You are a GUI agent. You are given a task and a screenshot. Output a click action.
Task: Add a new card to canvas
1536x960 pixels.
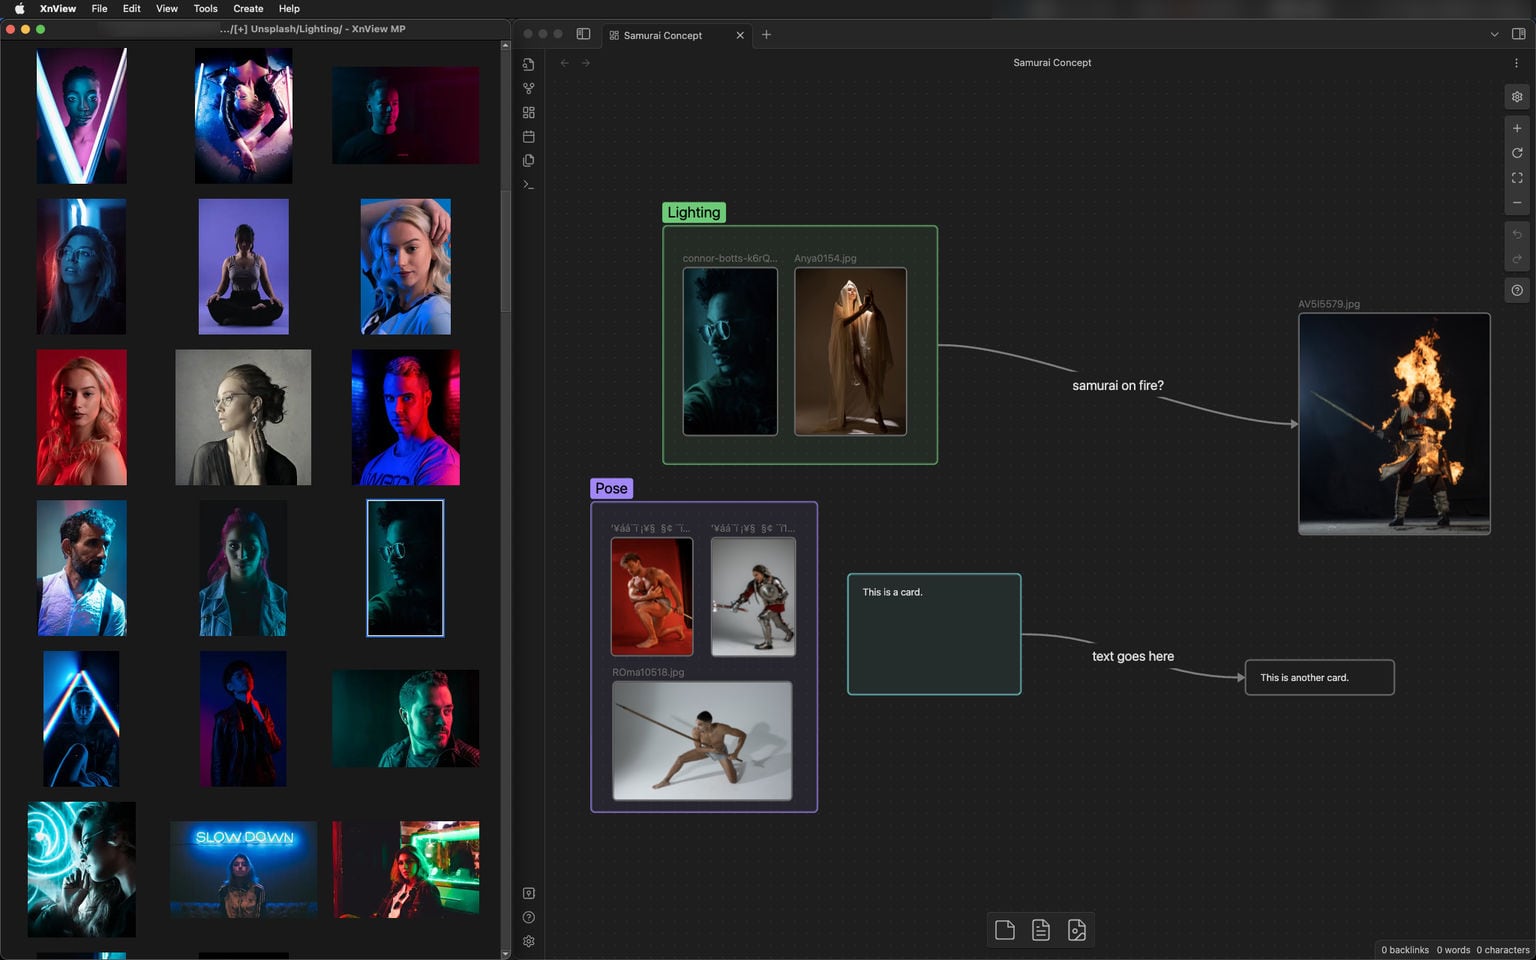pyautogui.click(x=1005, y=930)
